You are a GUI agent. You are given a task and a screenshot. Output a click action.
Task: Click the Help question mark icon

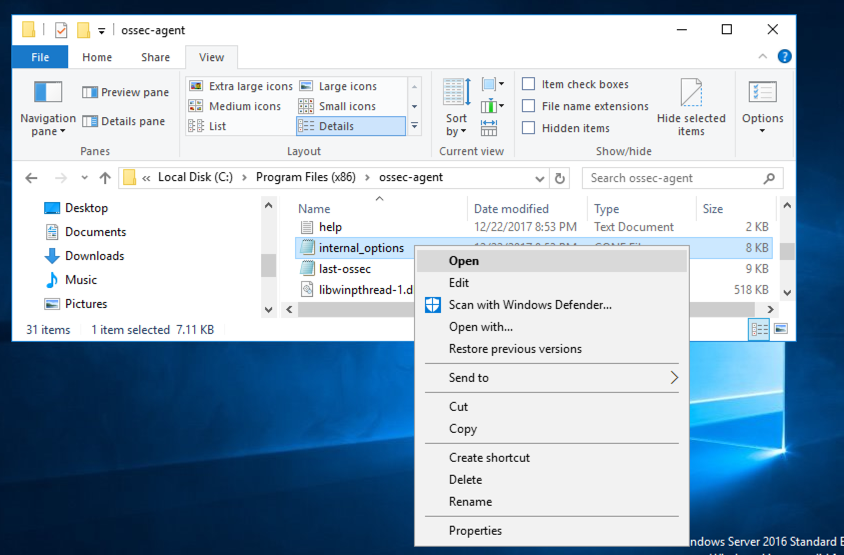[785, 57]
